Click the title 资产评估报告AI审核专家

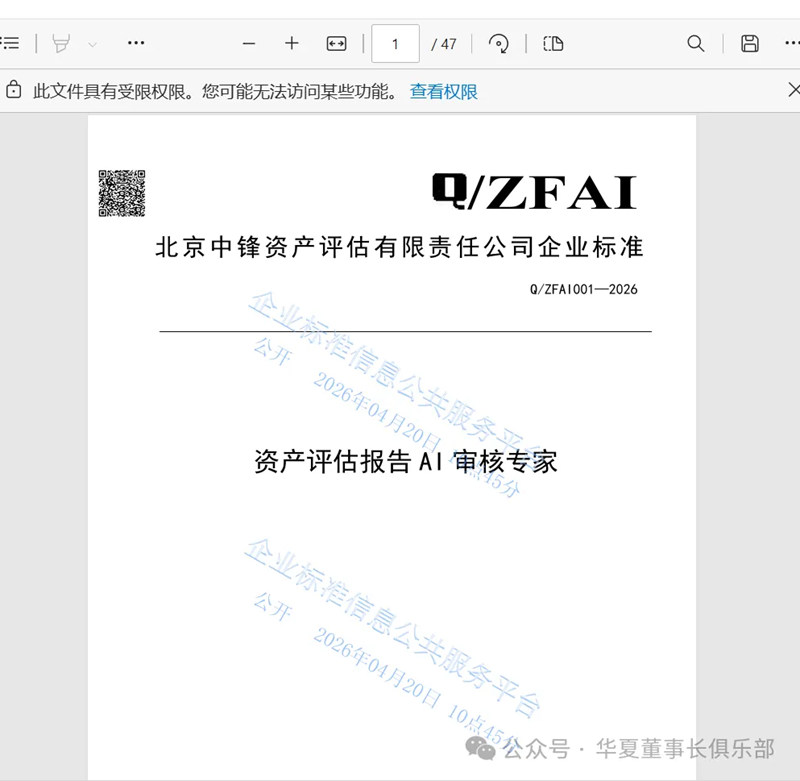coord(405,461)
